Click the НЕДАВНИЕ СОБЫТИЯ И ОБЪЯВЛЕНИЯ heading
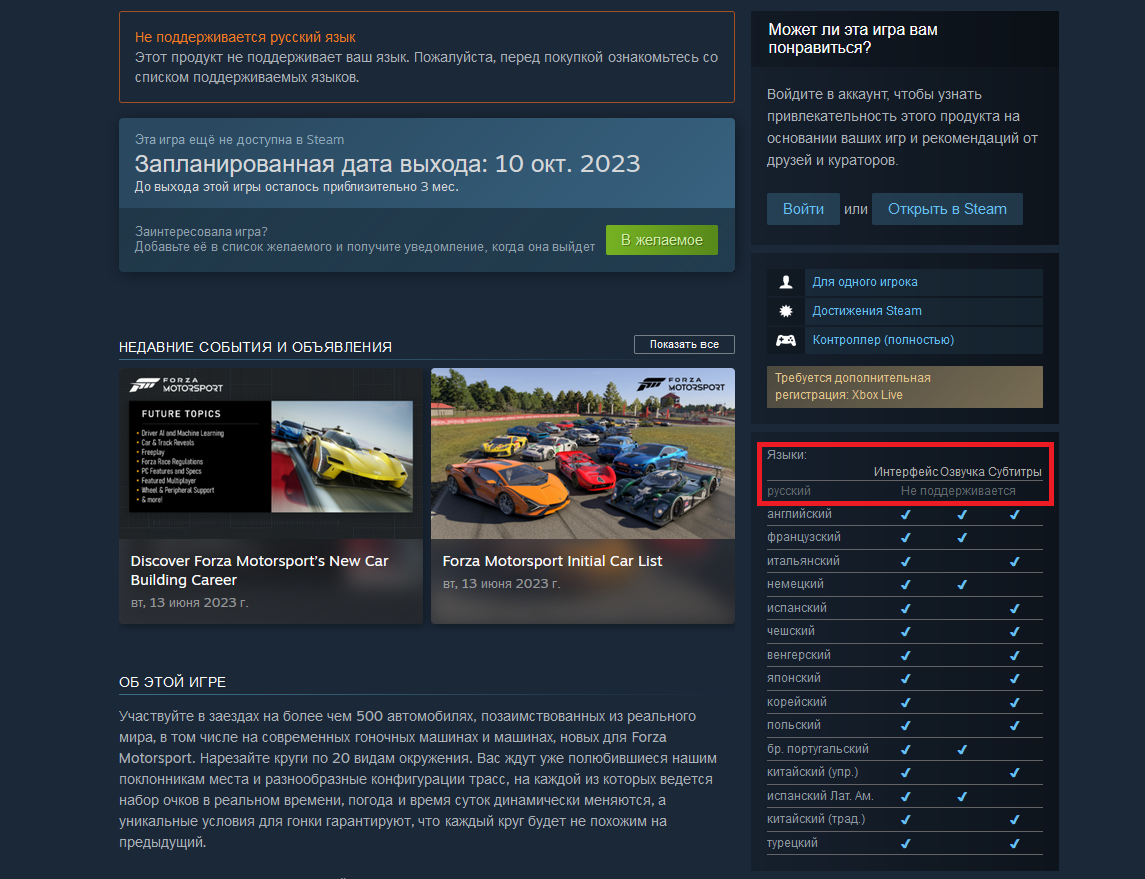Image resolution: width=1145 pixels, height=879 pixels. click(x=256, y=347)
